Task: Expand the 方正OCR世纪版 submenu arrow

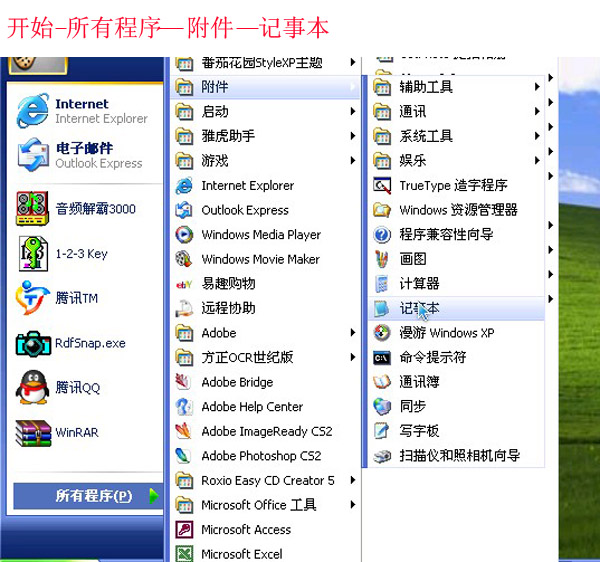Action: pos(353,357)
